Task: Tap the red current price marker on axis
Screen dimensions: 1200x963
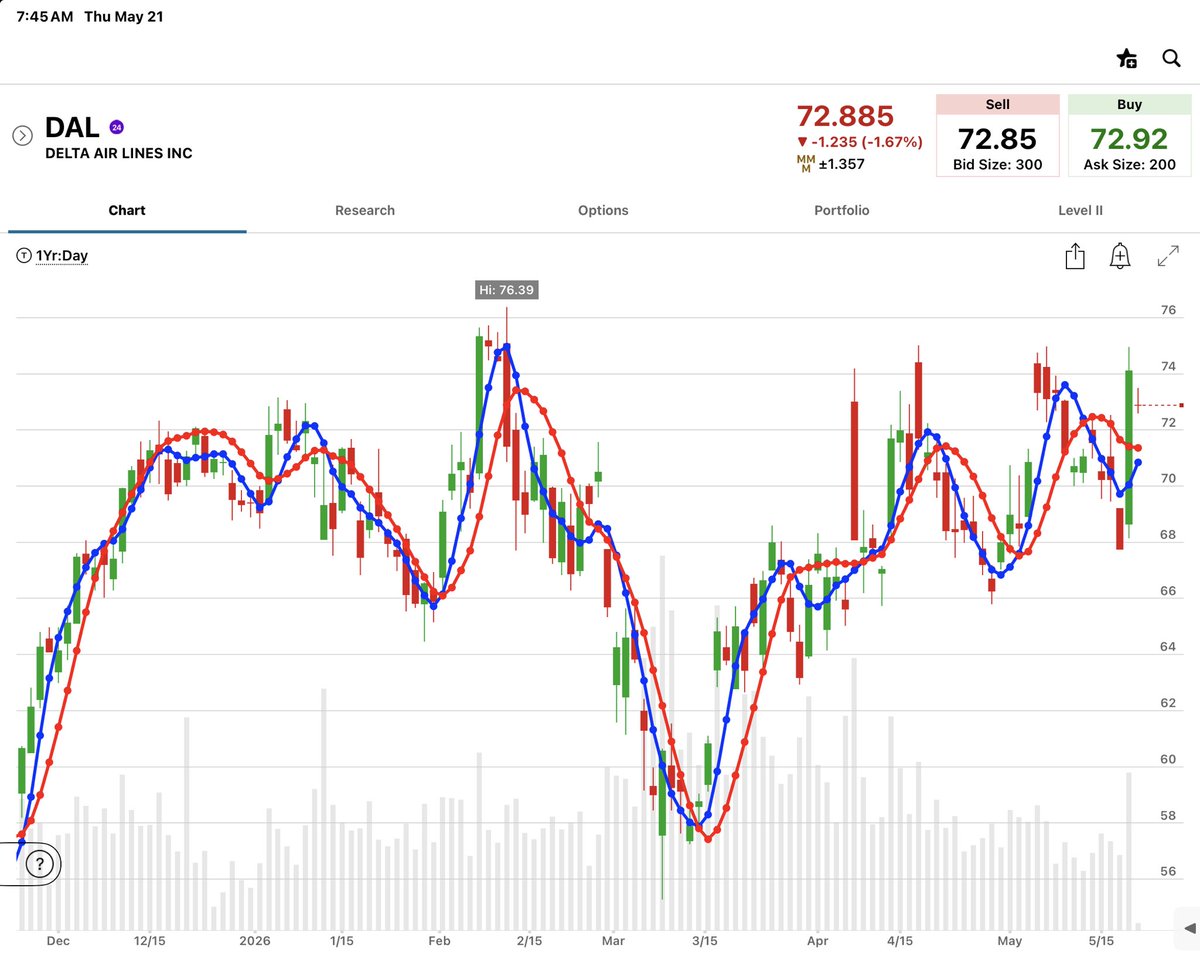Action: (1182, 405)
